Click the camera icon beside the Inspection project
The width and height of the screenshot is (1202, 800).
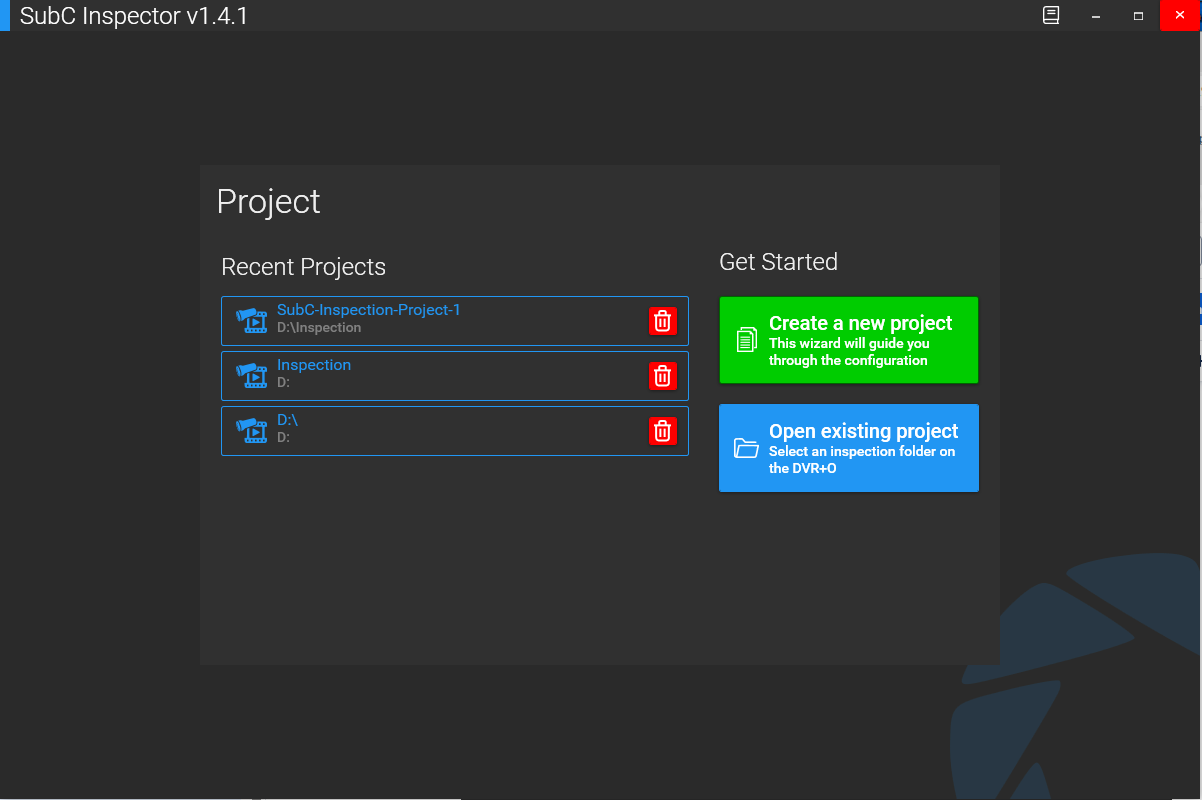pos(251,376)
